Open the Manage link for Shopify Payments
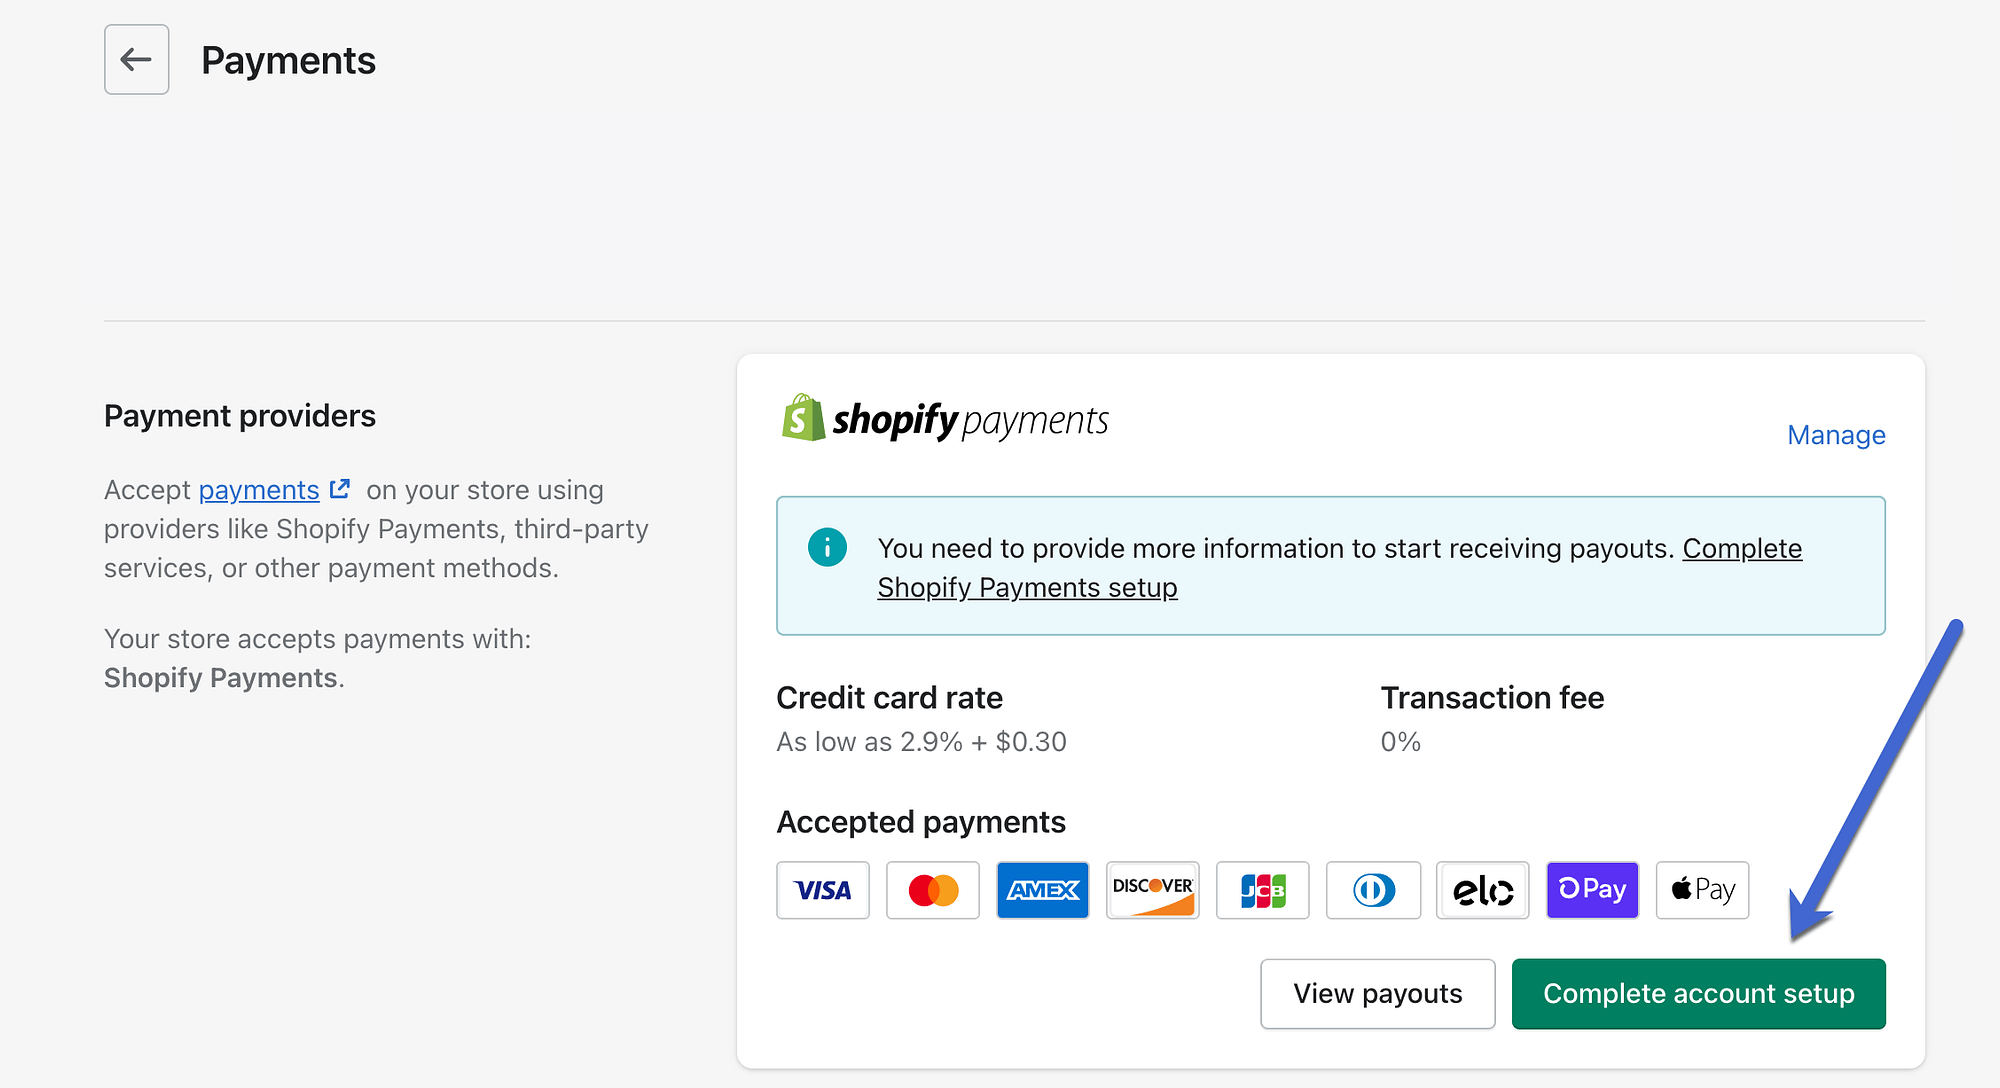 [1835, 435]
